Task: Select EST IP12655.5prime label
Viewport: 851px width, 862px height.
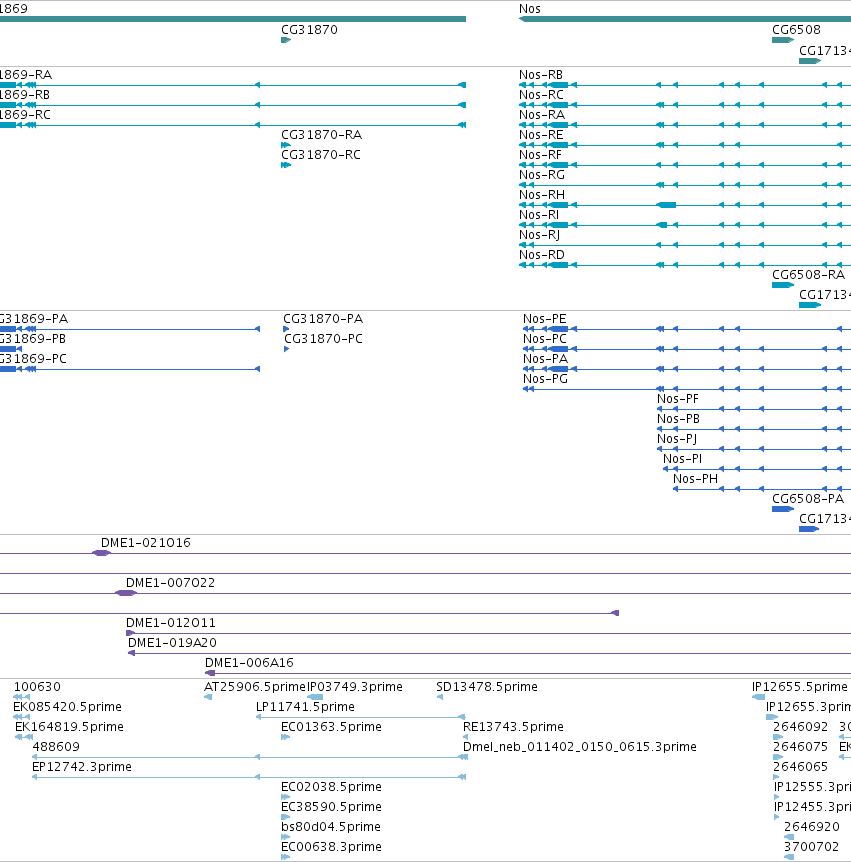Action: [x=799, y=687]
